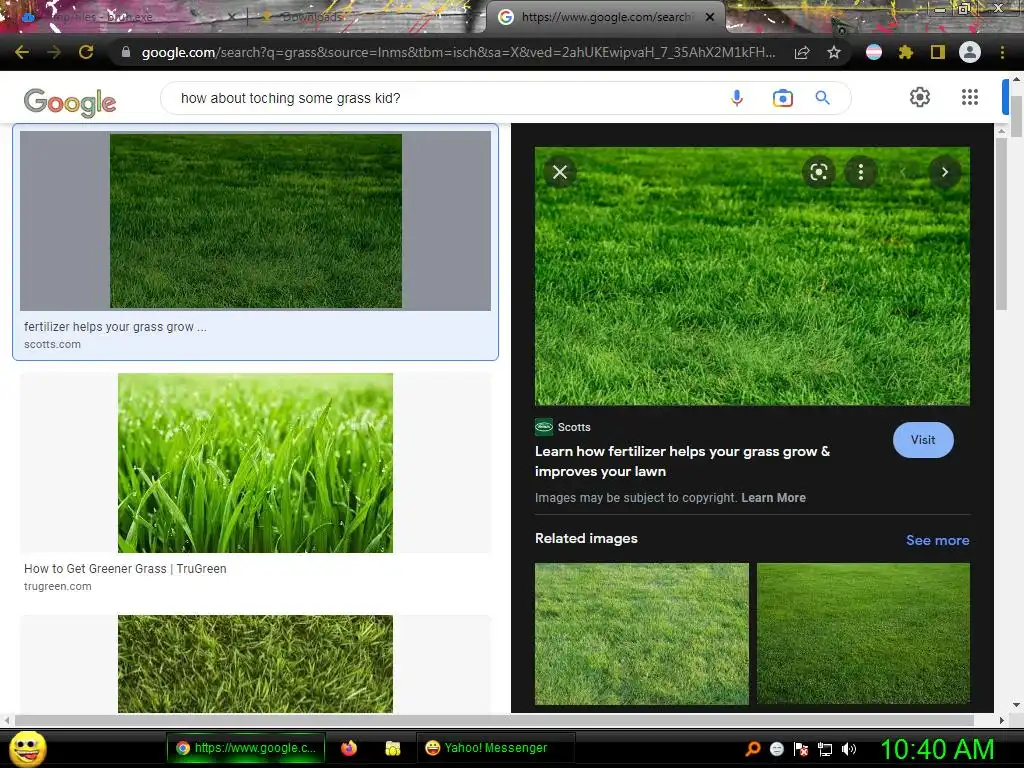Click the tray search magnifier icon

click(x=753, y=748)
